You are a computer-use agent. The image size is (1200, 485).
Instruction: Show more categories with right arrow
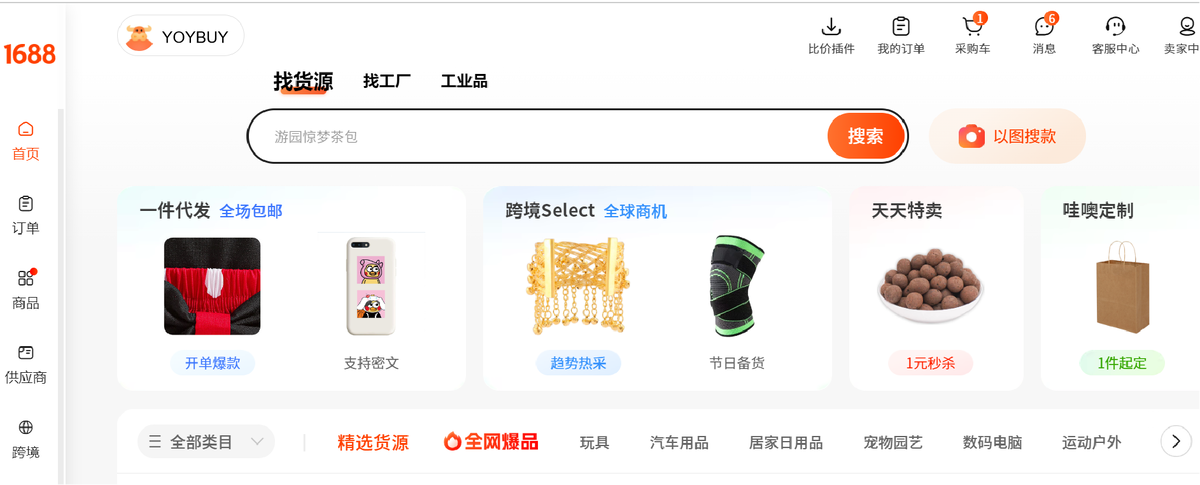(1176, 441)
